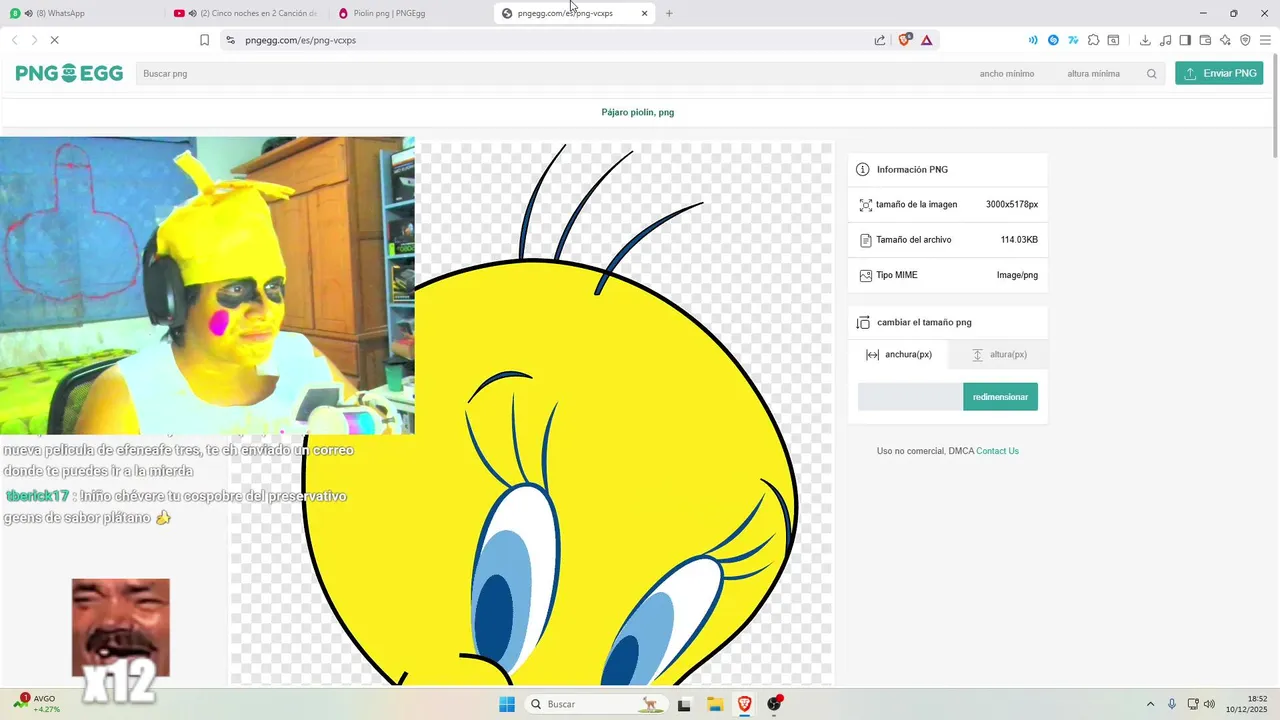Switch to Cinco noches YouTube tab
Screen dimensions: 1280x720
pos(245,13)
